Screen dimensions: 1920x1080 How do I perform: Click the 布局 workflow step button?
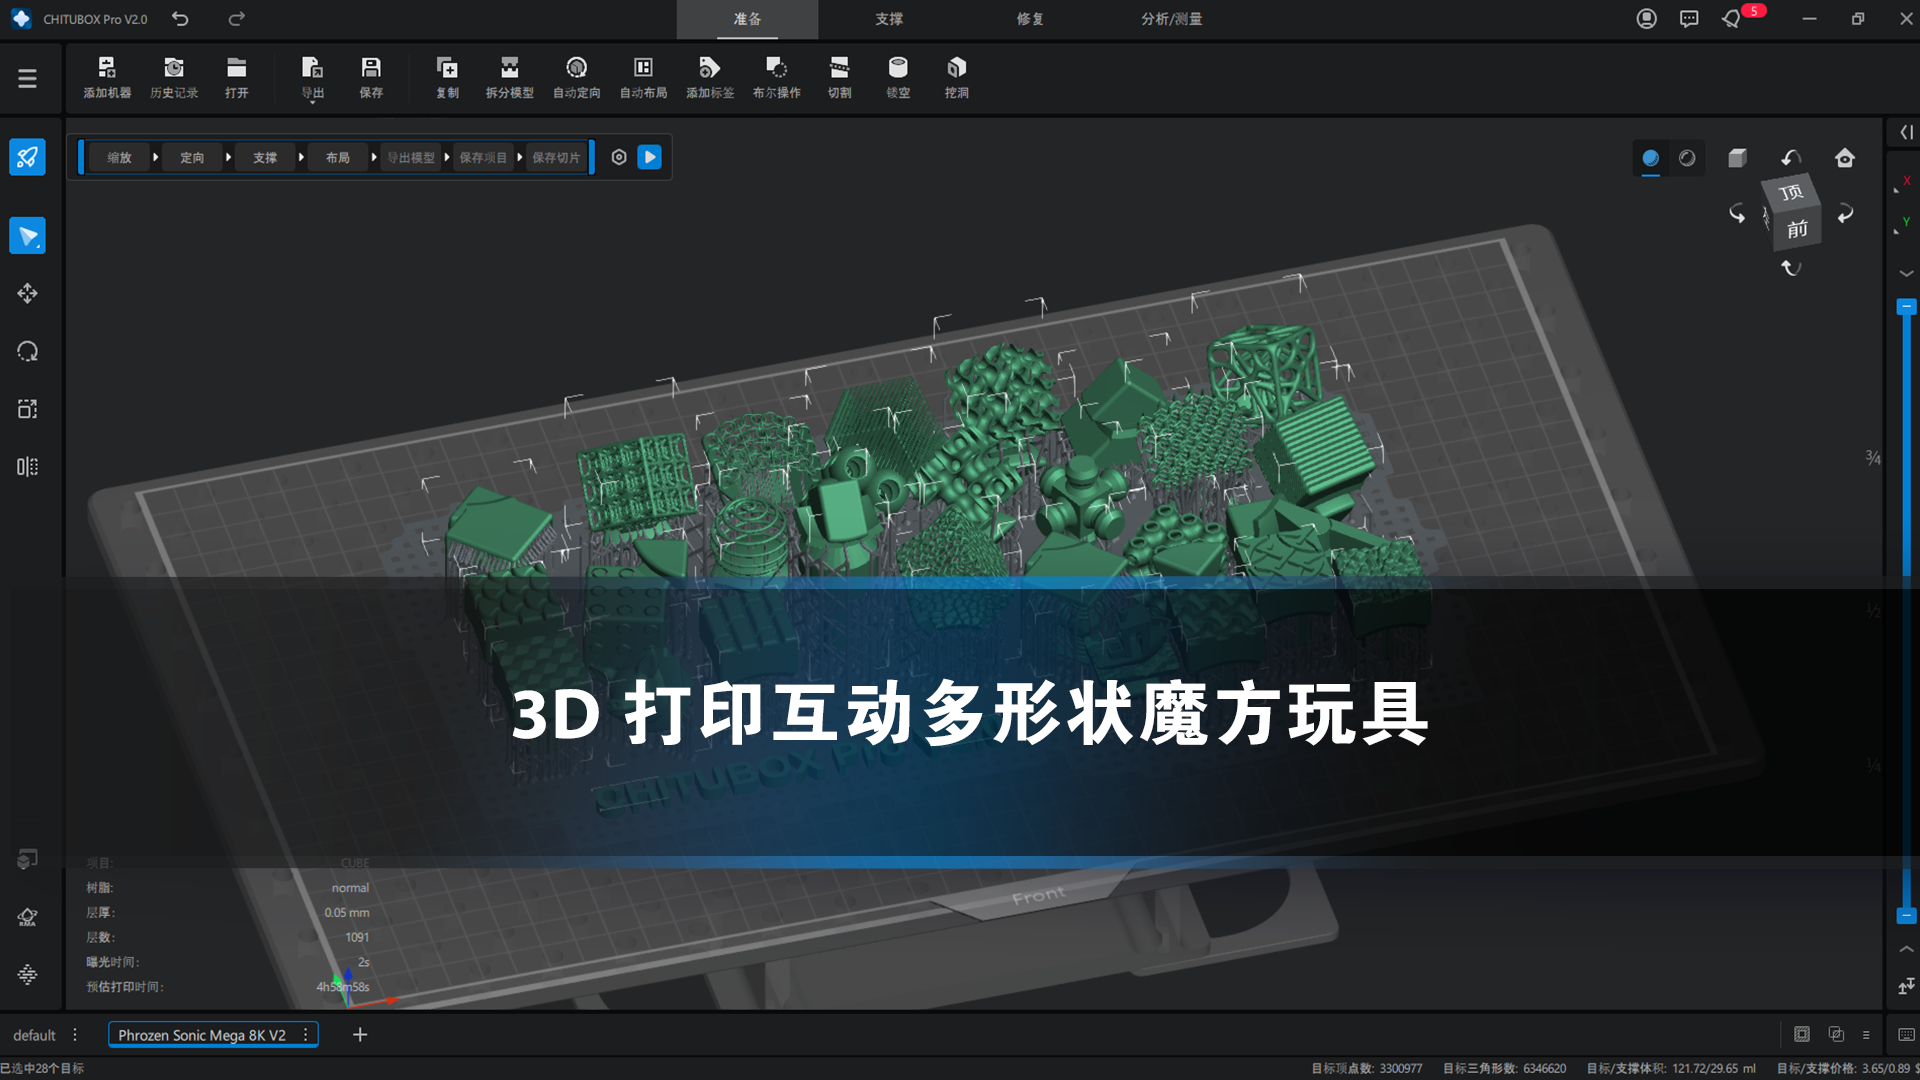tap(338, 157)
